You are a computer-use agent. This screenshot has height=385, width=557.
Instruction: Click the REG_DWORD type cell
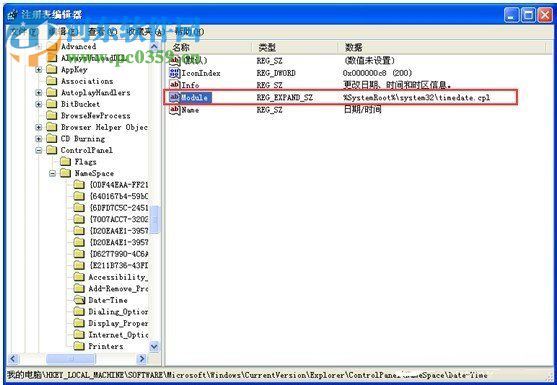276,73
